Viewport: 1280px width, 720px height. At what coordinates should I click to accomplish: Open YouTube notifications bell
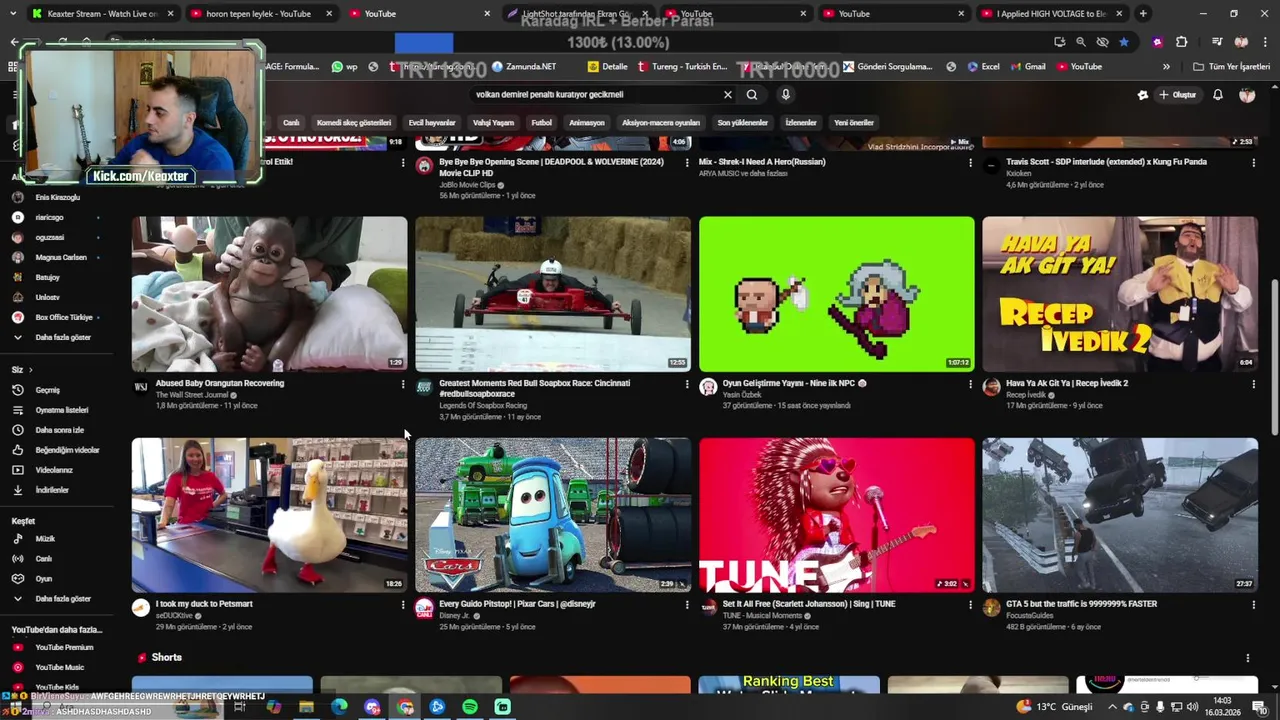coord(1218,95)
